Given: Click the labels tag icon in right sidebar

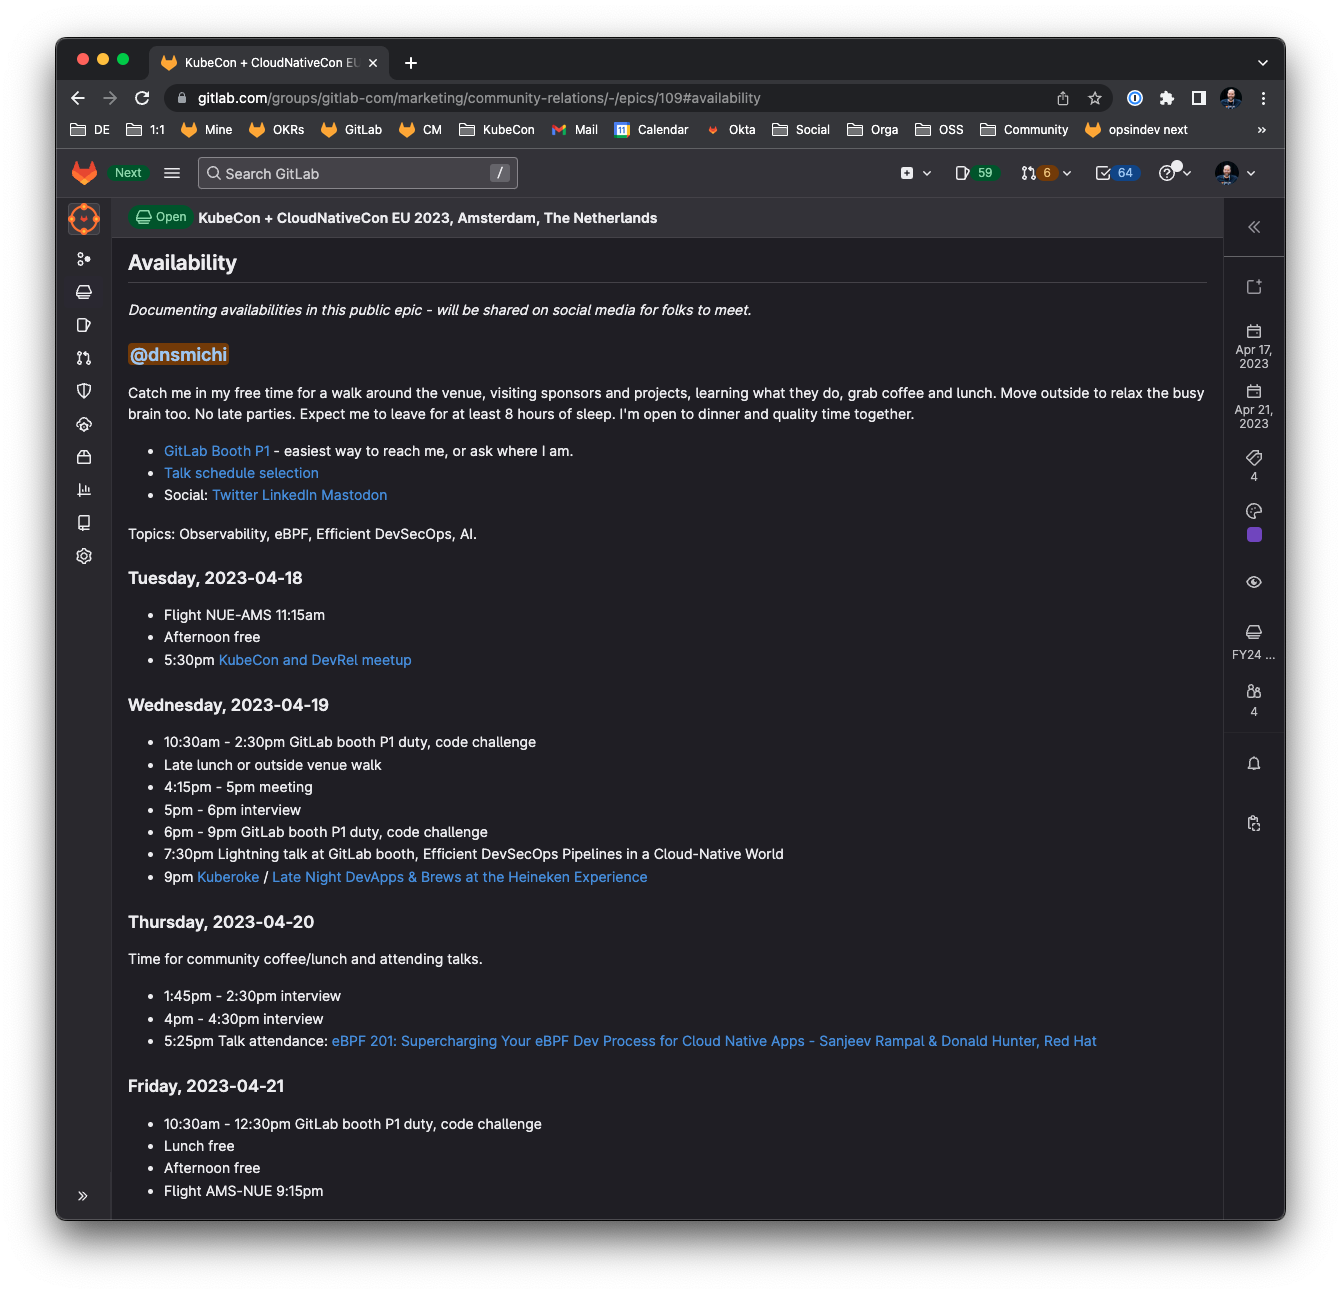Looking at the screenshot, I should [1254, 458].
